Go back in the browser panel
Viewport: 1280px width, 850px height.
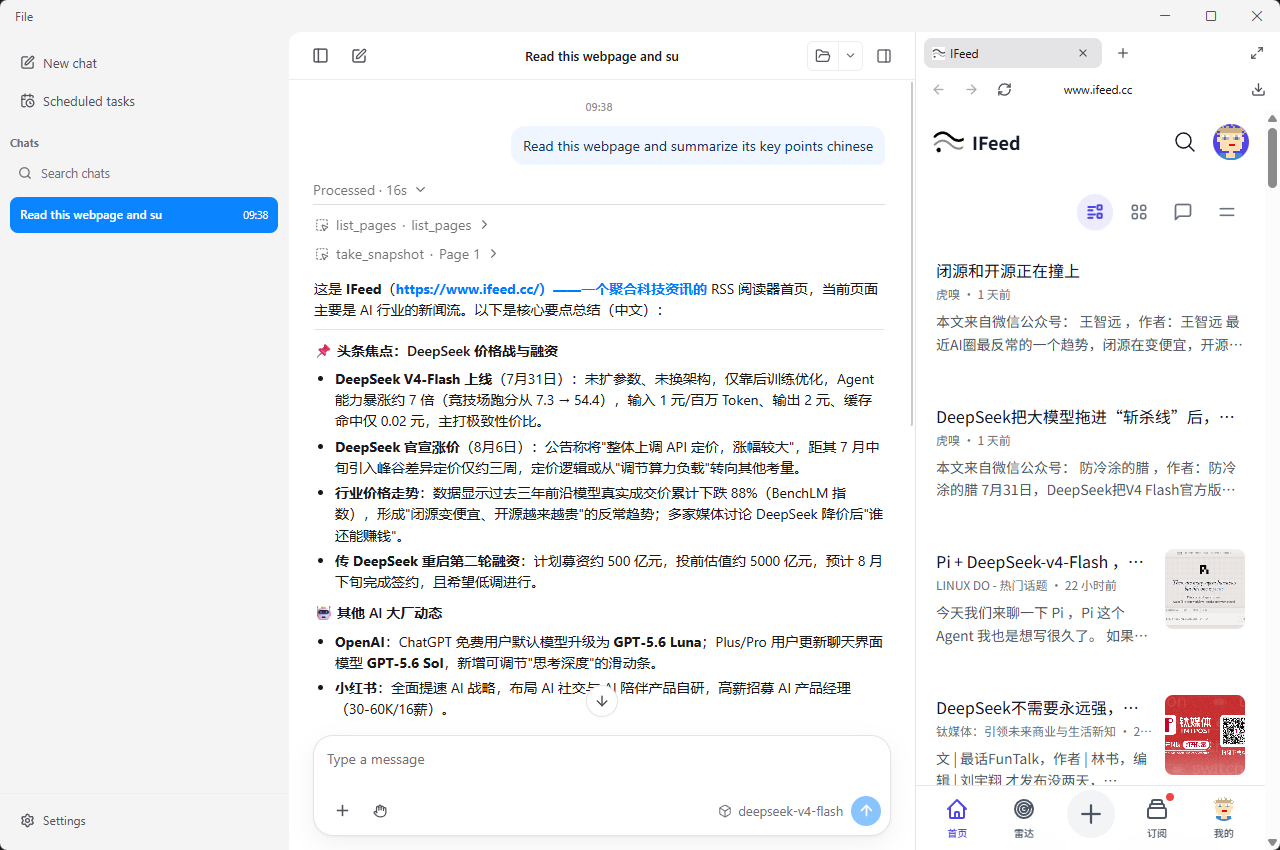938,90
